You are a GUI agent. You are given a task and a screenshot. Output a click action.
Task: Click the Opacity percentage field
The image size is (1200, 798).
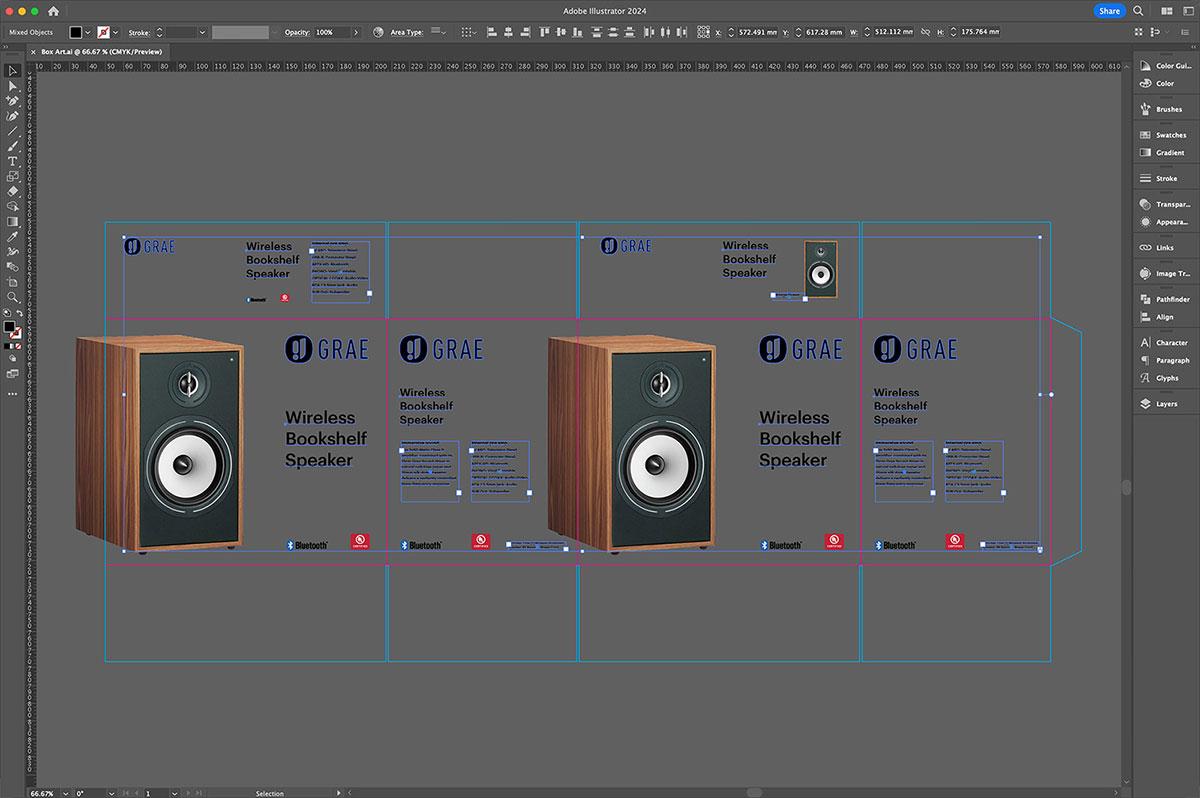tap(332, 32)
